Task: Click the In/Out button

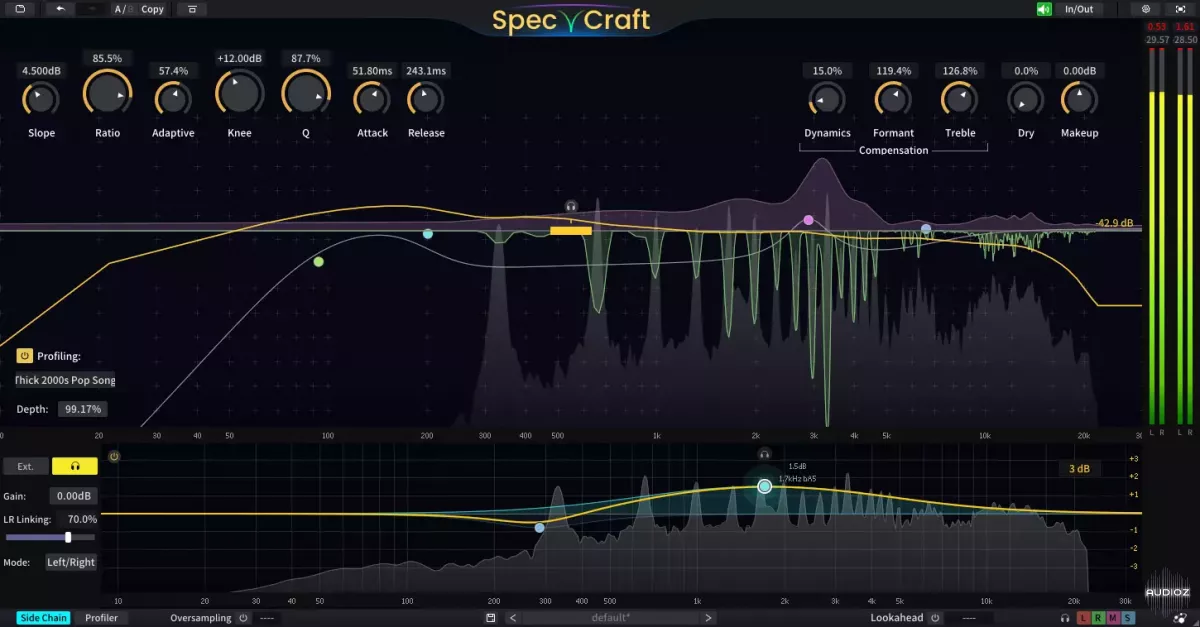Action: tap(1079, 9)
